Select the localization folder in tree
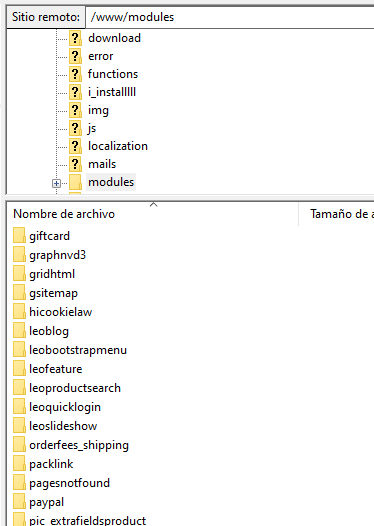 (118, 146)
